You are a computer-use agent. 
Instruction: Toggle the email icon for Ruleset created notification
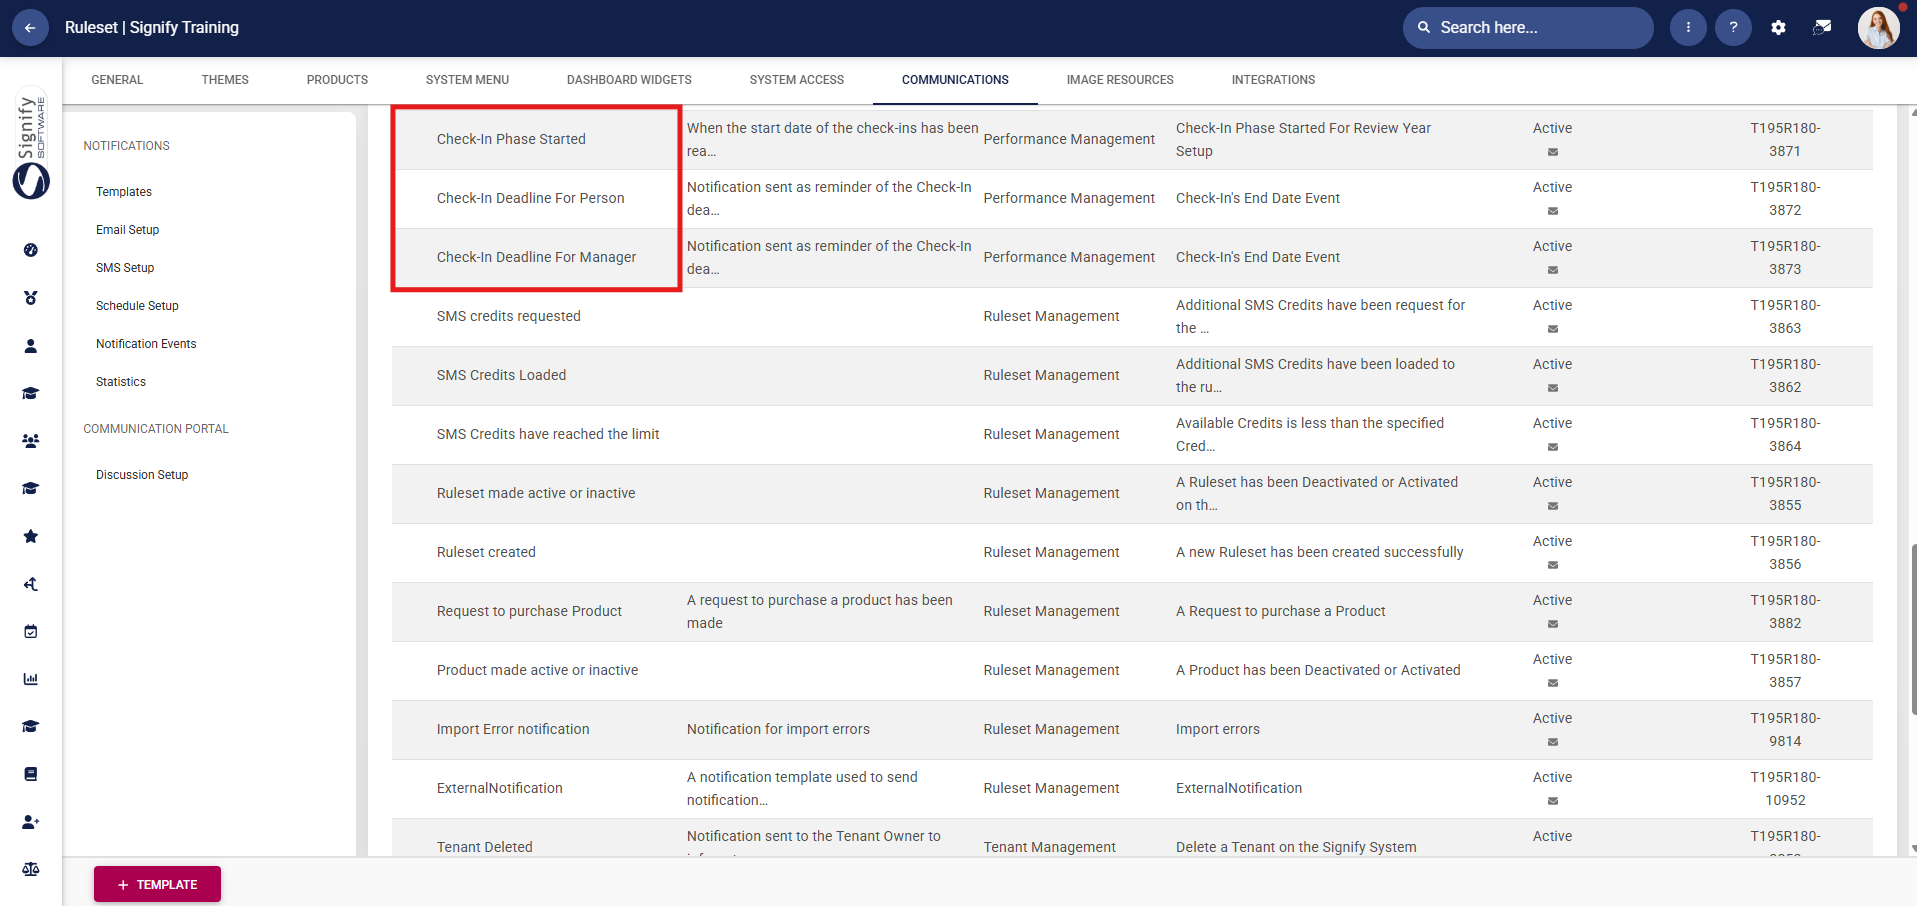click(x=1552, y=565)
